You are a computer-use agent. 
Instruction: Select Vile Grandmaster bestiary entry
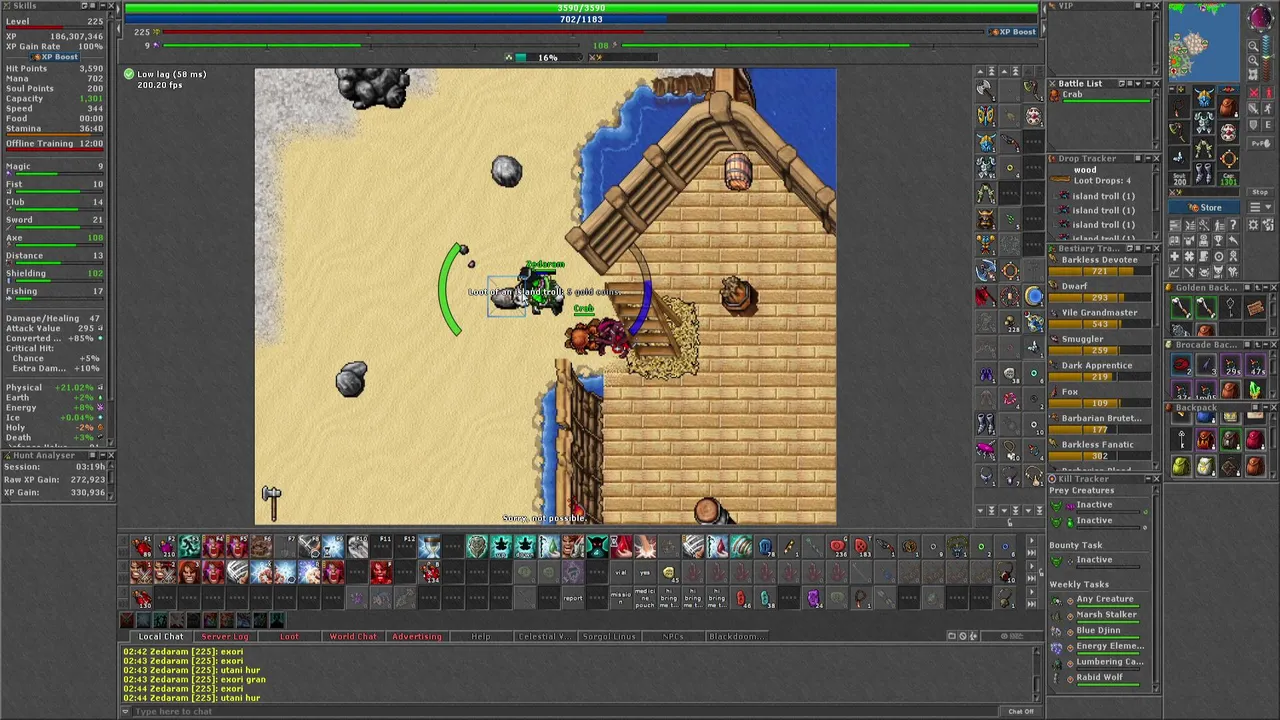(1100, 319)
